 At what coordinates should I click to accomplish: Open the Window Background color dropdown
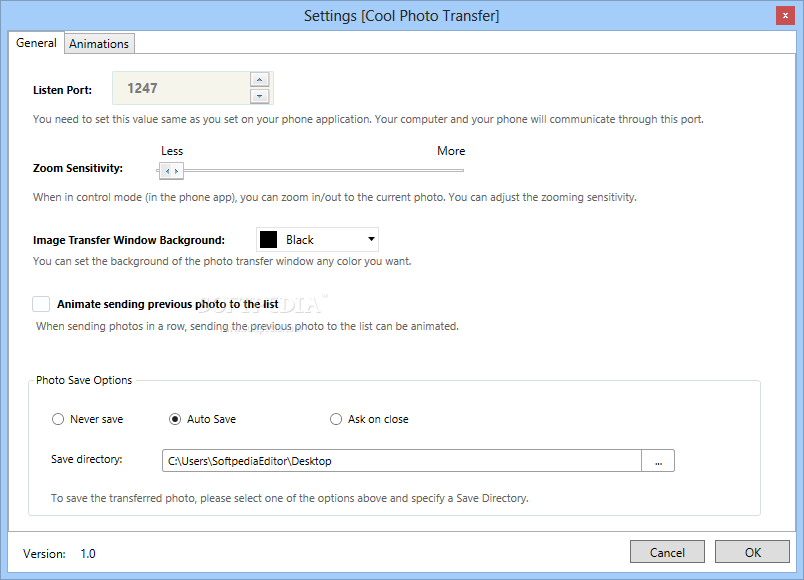[x=317, y=239]
